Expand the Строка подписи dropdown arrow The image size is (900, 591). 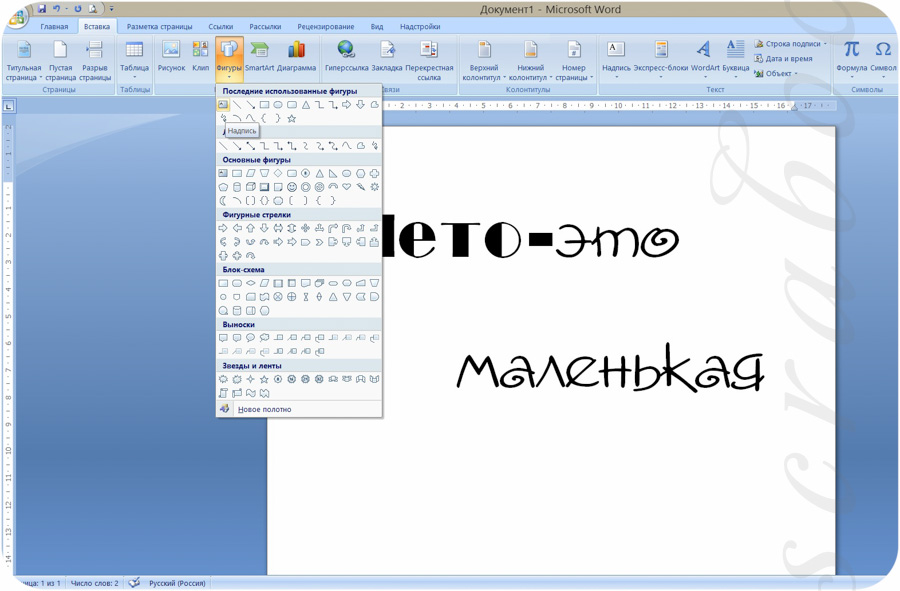(825, 44)
